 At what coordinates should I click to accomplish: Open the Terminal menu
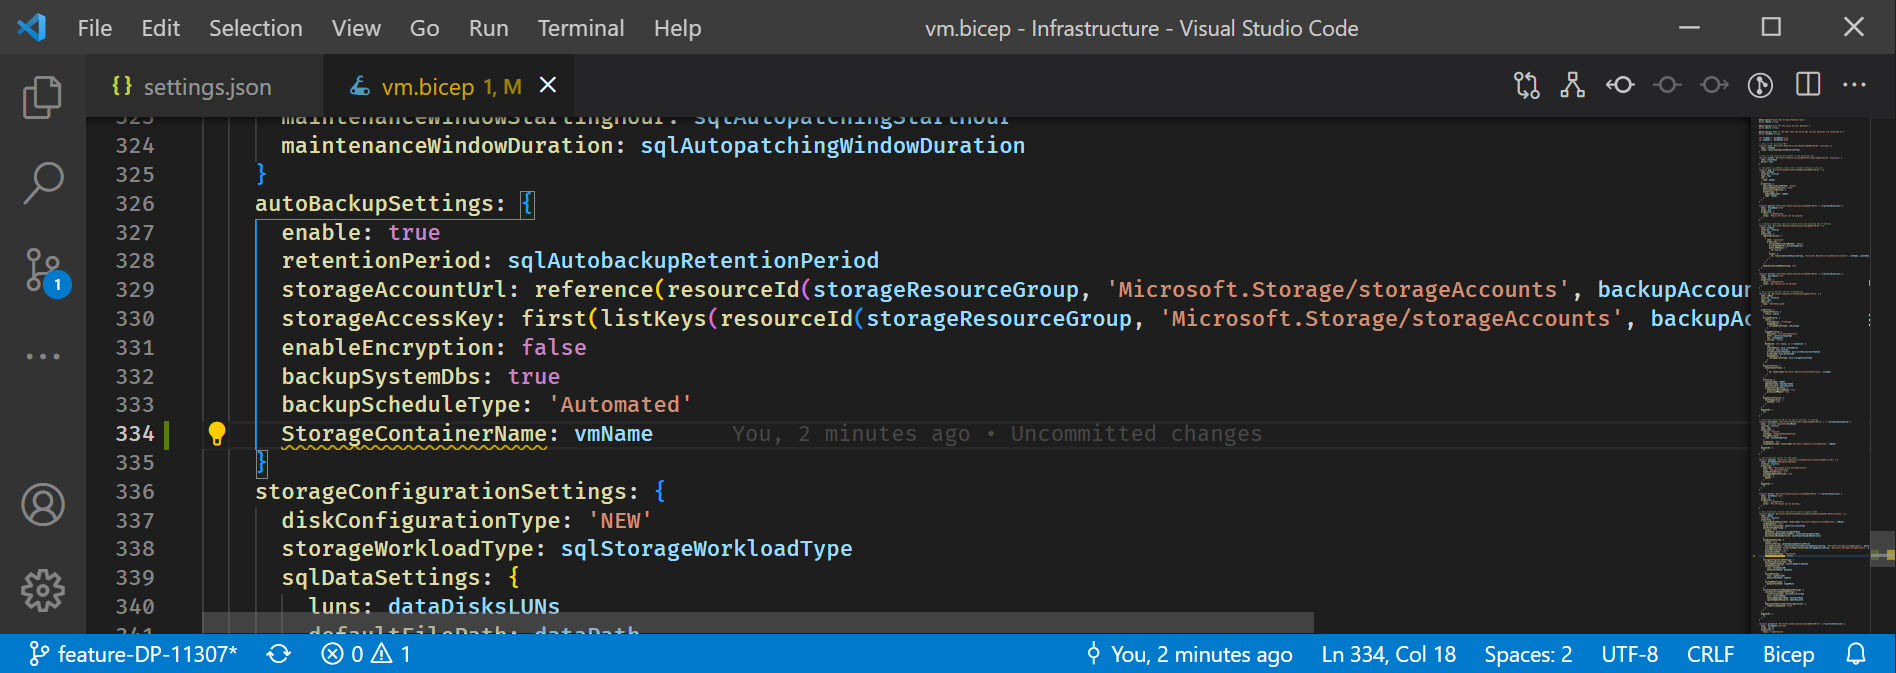point(581,28)
